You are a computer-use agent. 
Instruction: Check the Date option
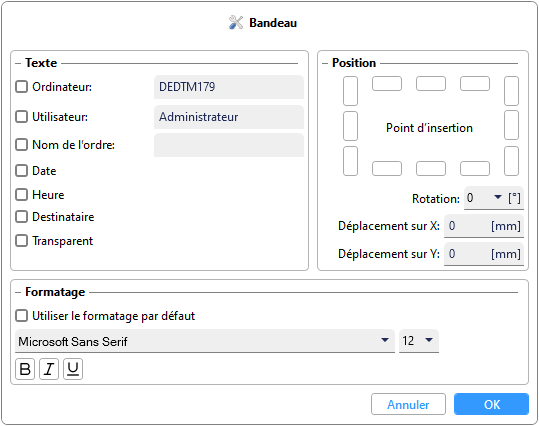pyautogui.click(x=21, y=171)
